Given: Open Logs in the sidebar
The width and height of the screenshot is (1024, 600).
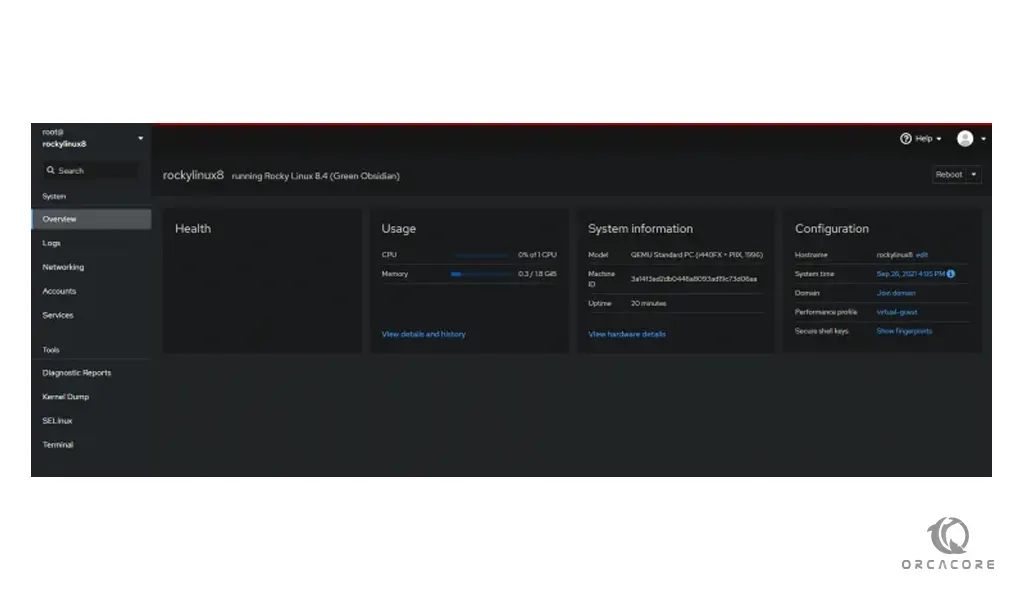Looking at the screenshot, I should (52, 243).
